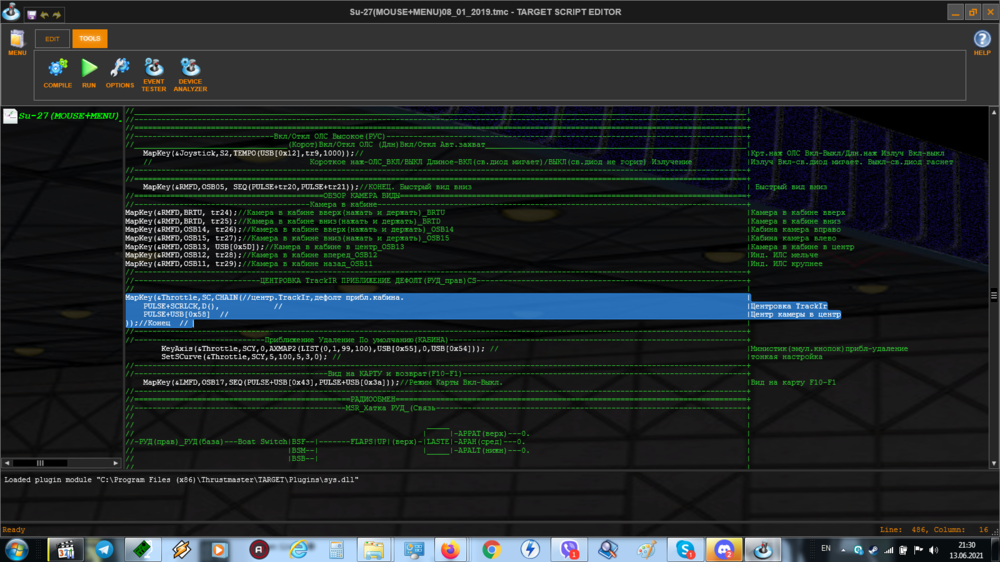This screenshot has width=1000, height=562.
Task: Click the MapKey(&RMFD,OSB14 line
Action: pos(290,229)
